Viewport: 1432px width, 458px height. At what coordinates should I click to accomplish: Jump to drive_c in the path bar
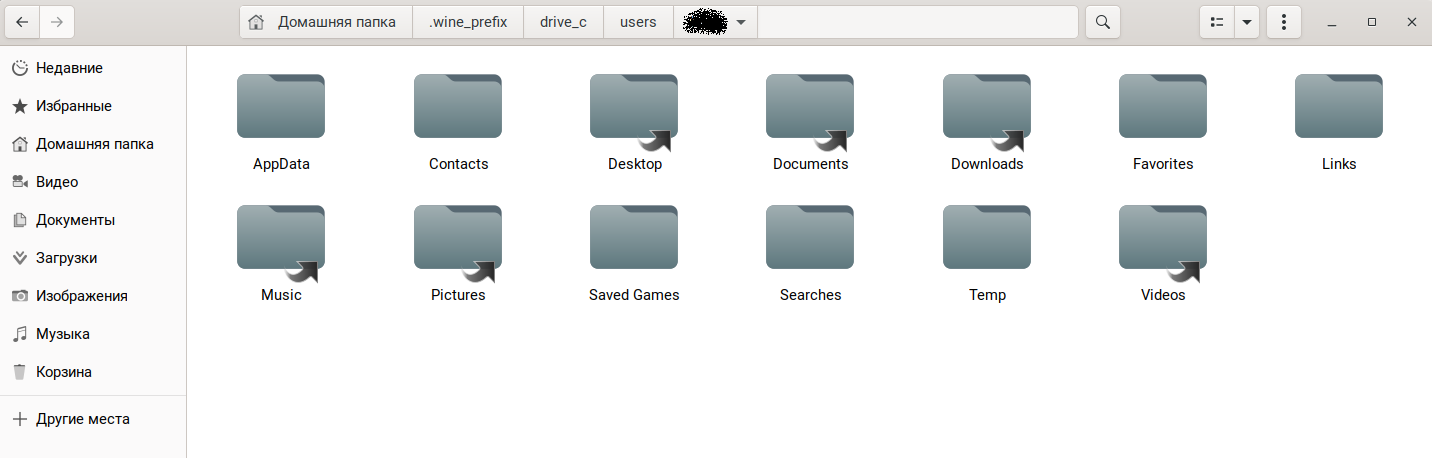[x=563, y=22]
